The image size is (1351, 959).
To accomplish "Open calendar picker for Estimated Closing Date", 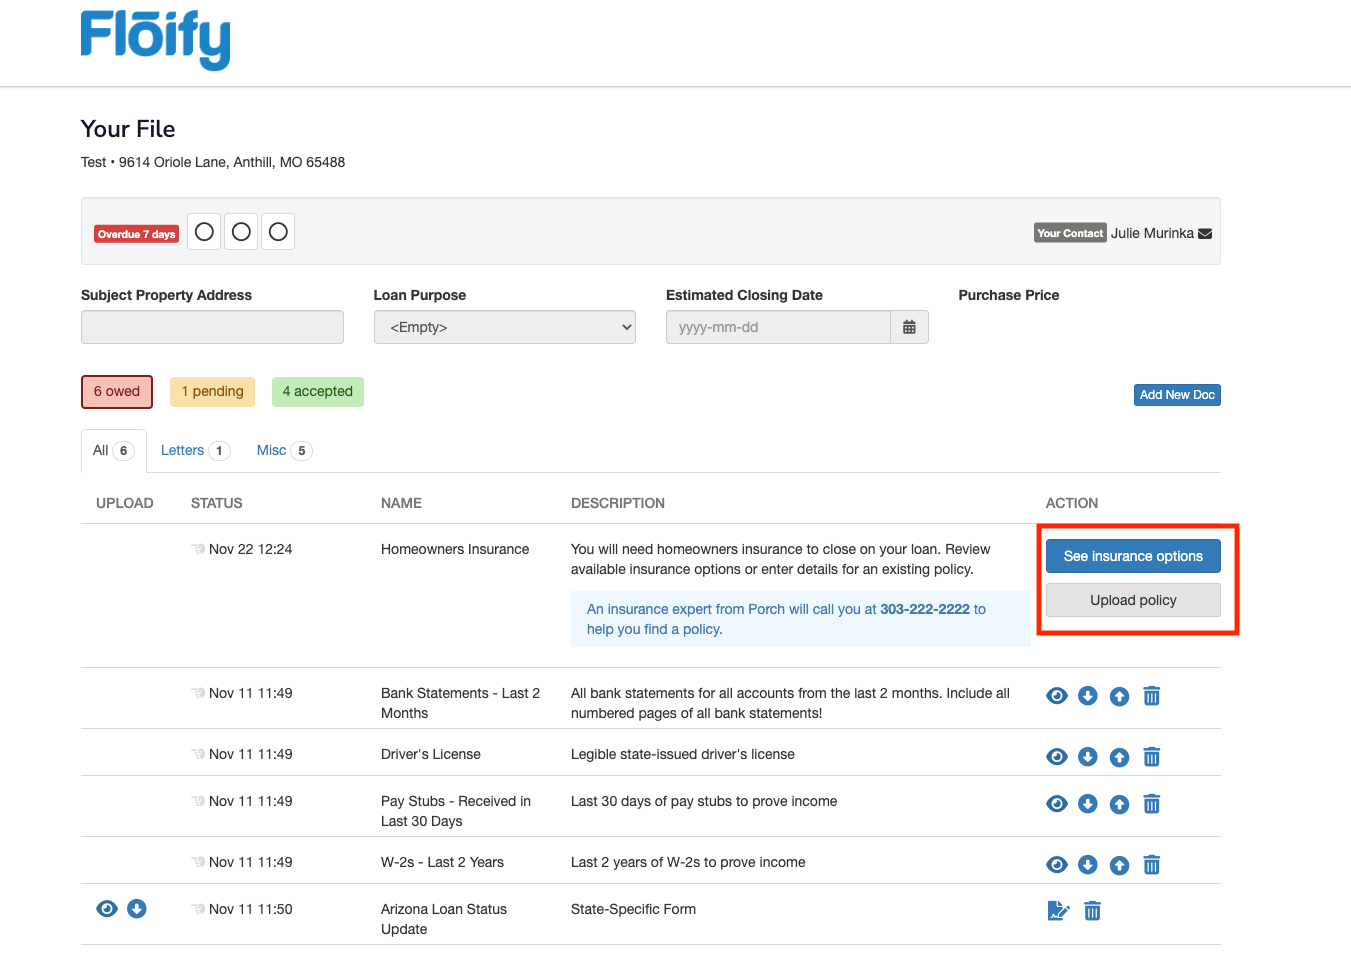I will pos(909,327).
